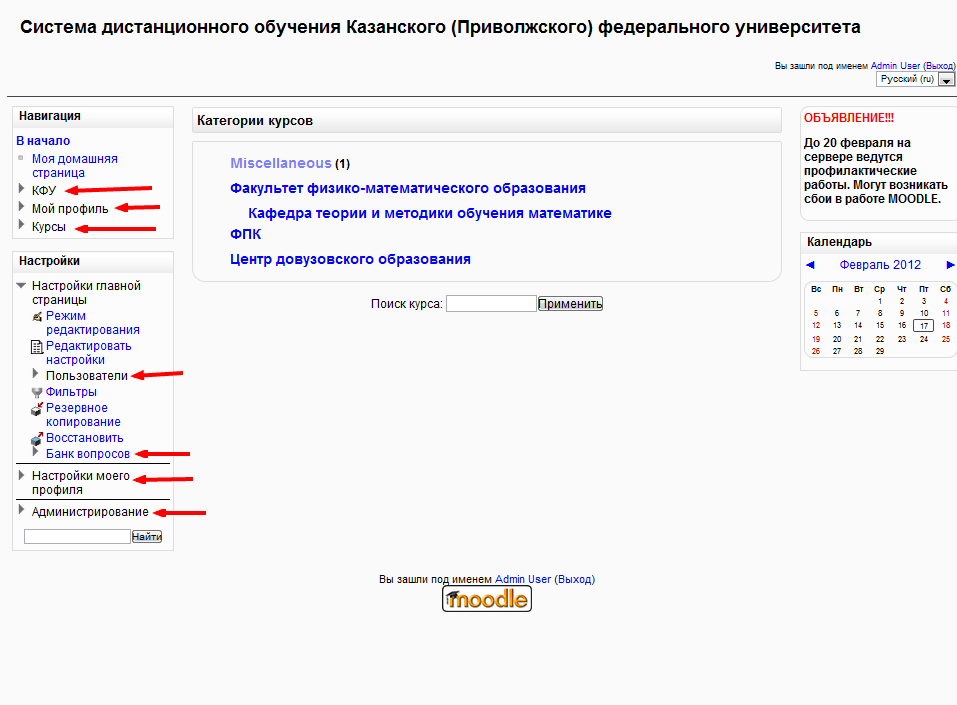
Task: Open Центр довузовского образования category
Action: [350, 259]
